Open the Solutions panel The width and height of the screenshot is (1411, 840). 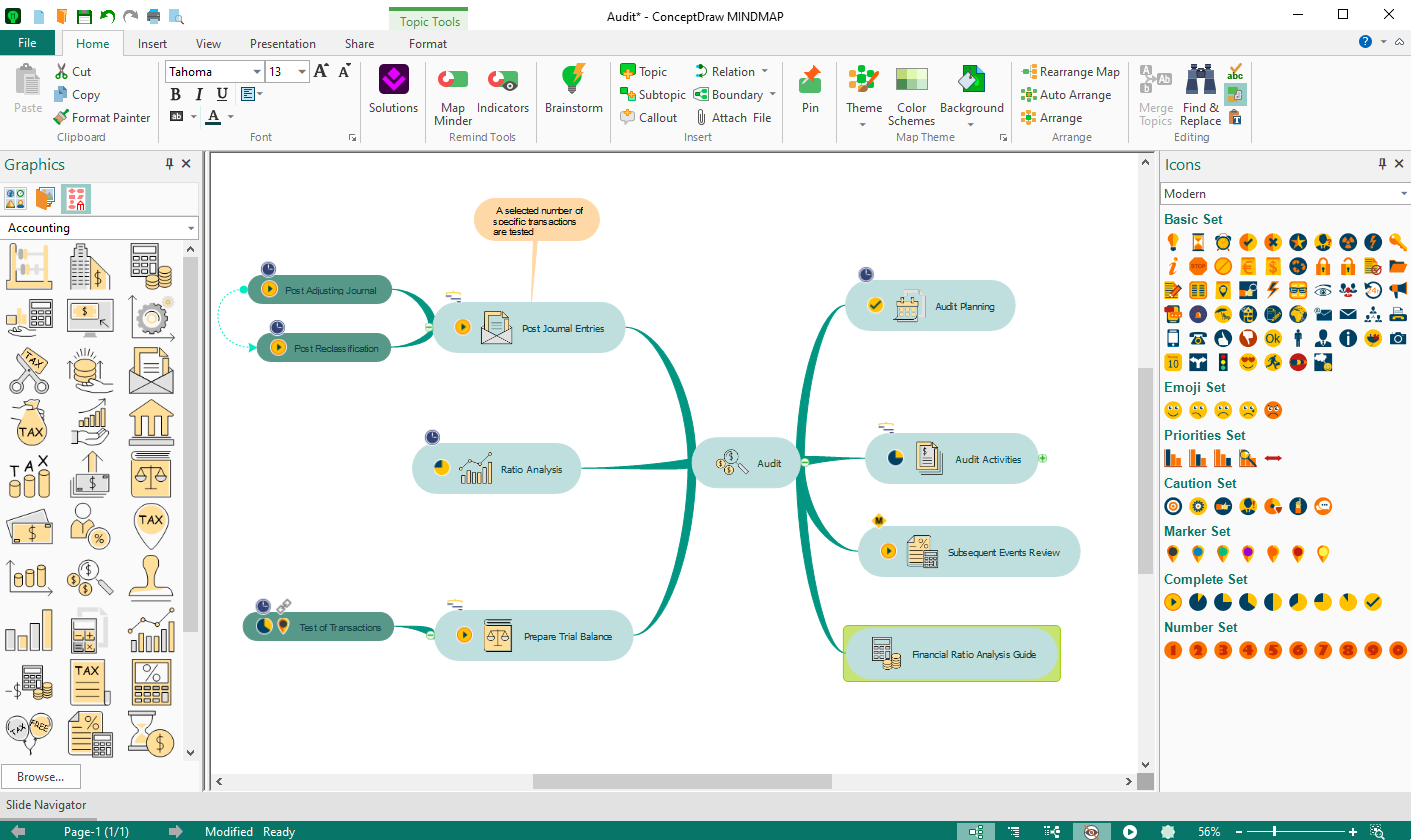393,90
